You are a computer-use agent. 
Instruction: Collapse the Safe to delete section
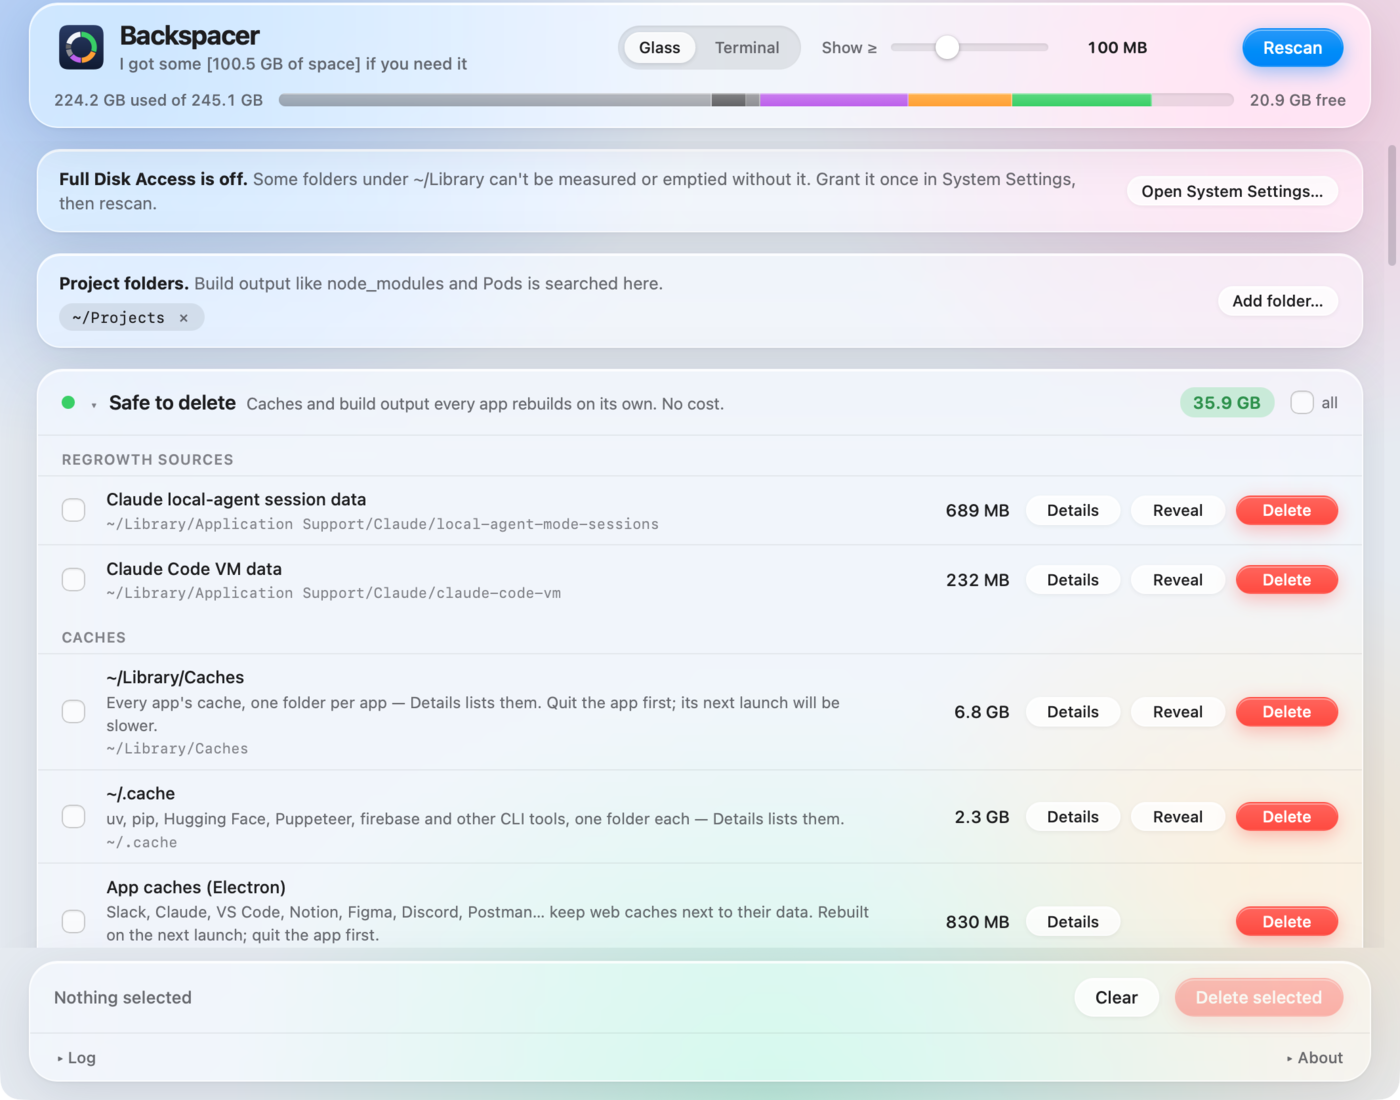(x=94, y=404)
